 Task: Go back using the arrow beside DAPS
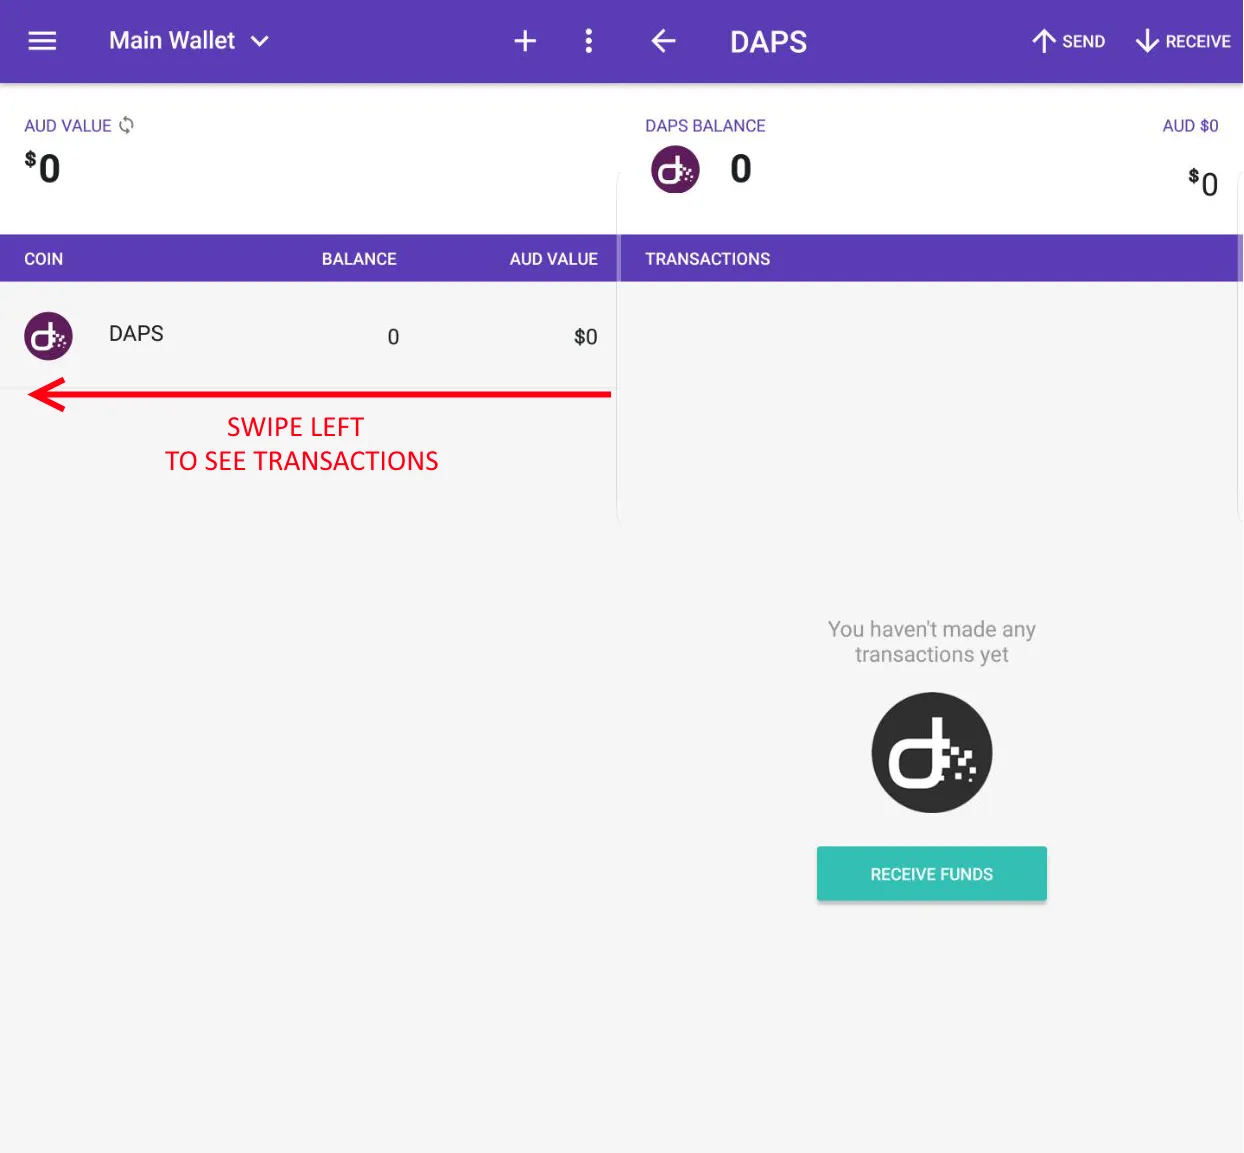click(x=663, y=41)
